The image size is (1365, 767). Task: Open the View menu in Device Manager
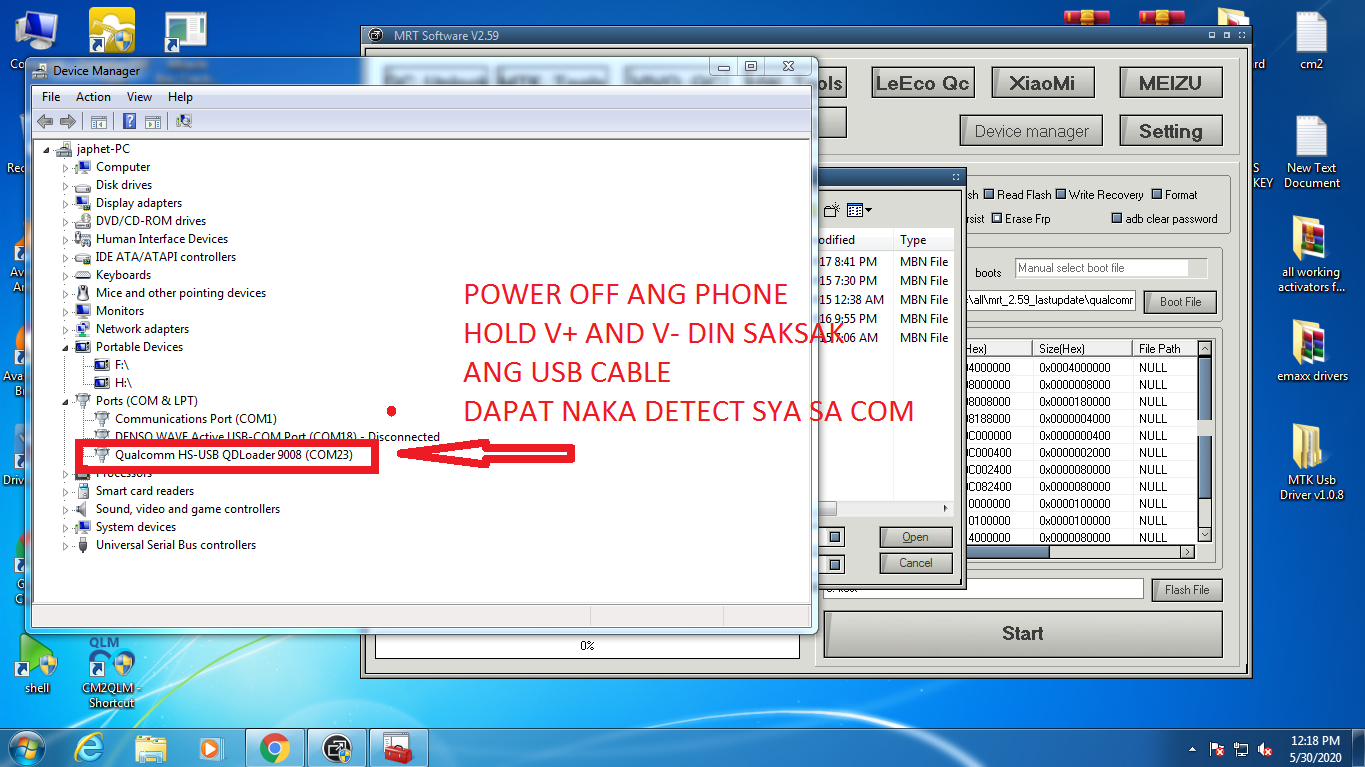coord(139,97)
